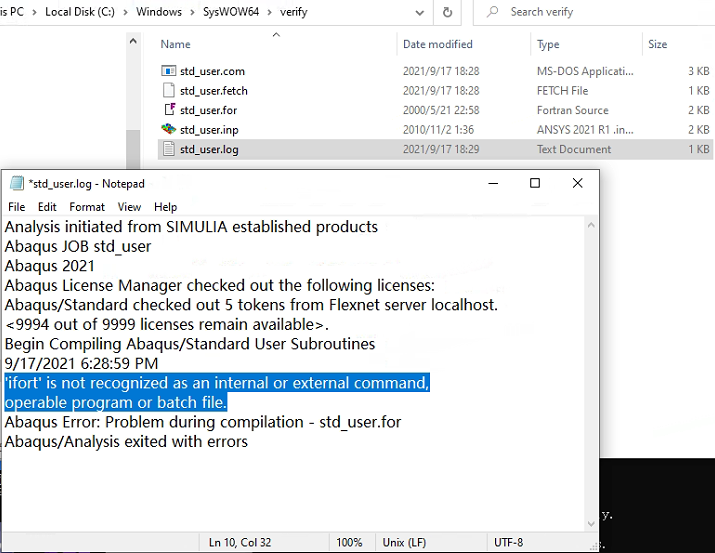The height and width of the screenshot is (553, 715).
Task: Click the std_user.com file icon
Action: tap(168, 71)
